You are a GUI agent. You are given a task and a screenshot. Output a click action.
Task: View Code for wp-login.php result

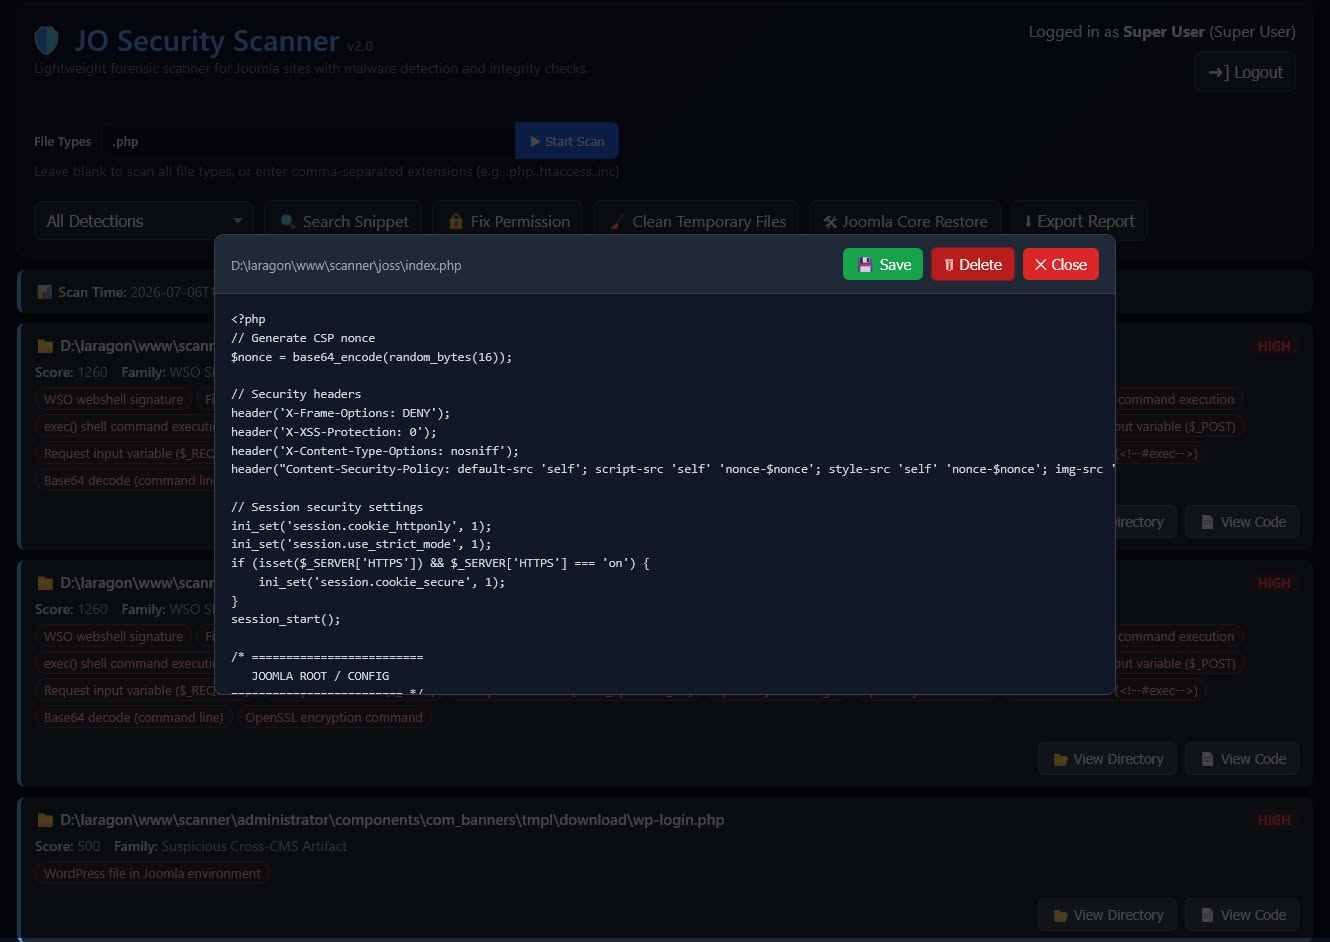[x=1243, y=915]
